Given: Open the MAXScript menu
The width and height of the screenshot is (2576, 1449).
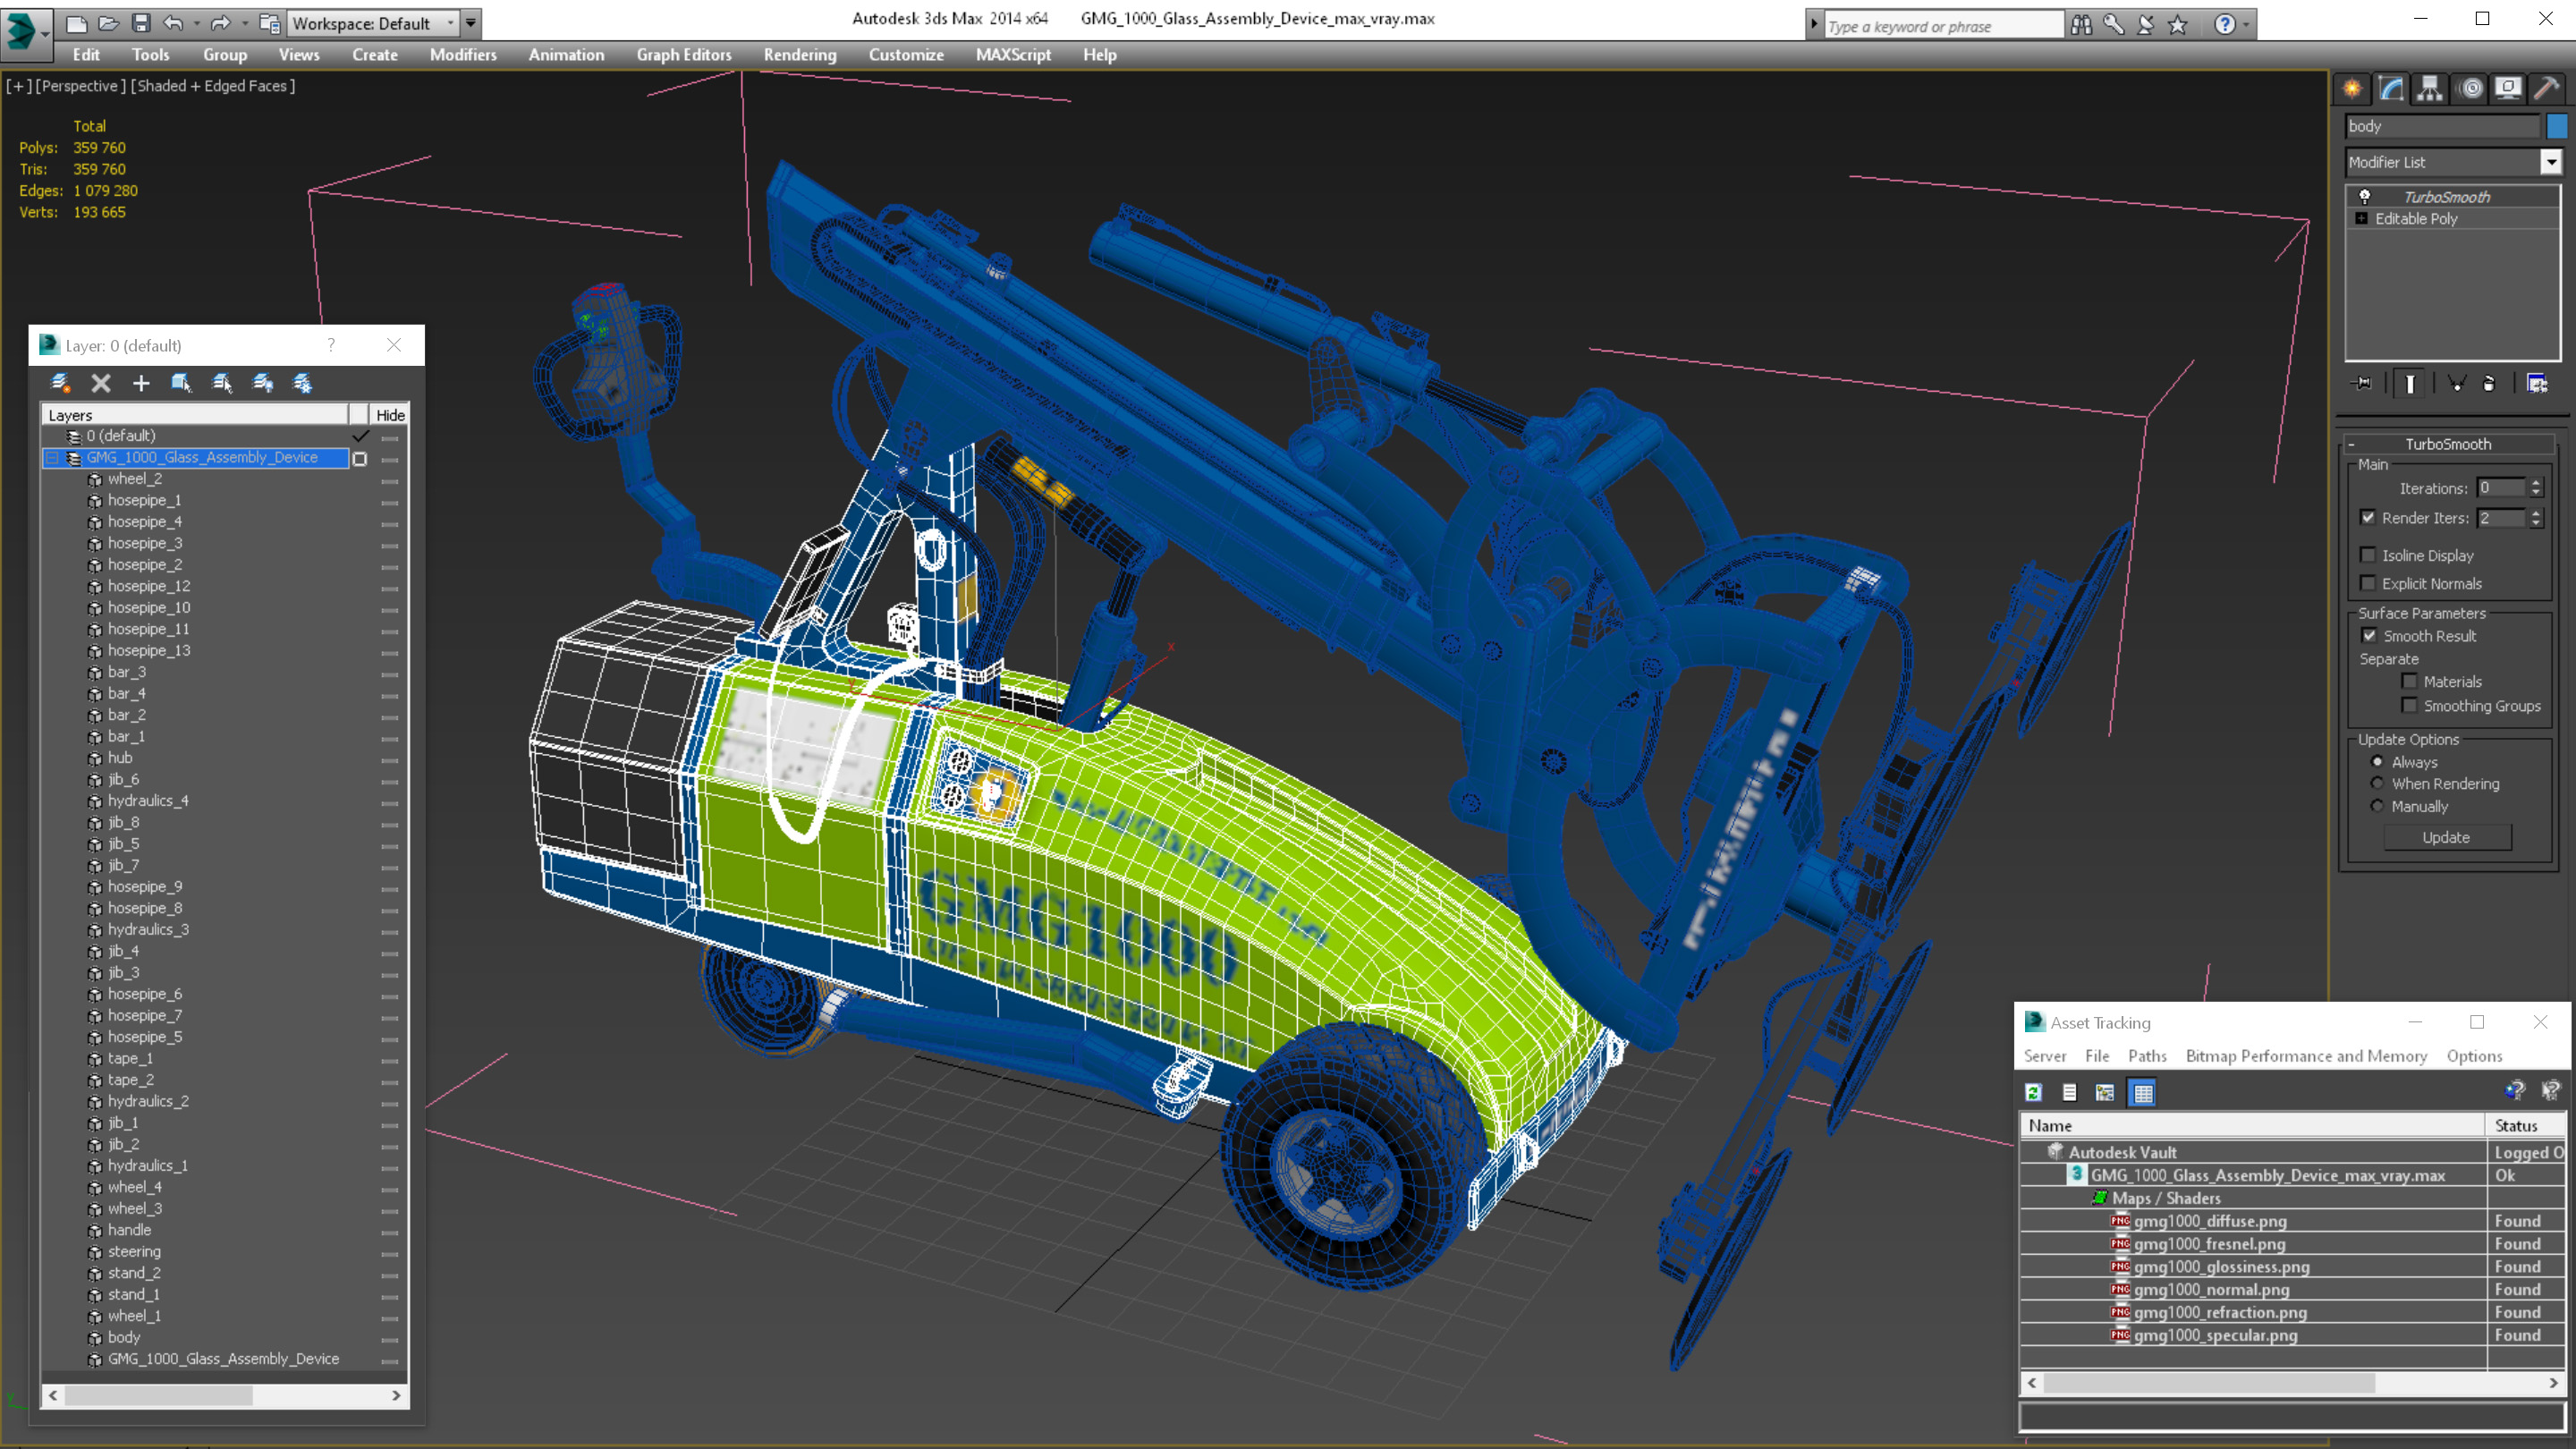Looking at the screenshot, I should point(1013,55).
